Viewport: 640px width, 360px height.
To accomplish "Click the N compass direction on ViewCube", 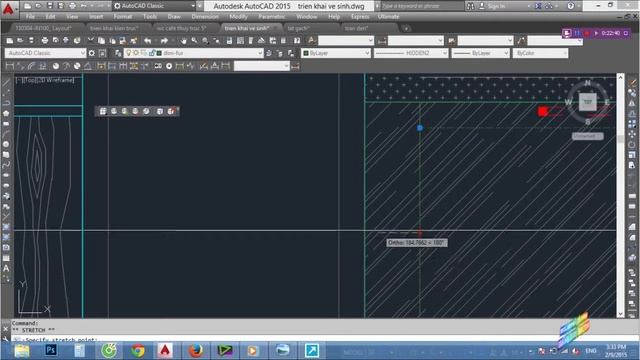I will (587, 83).
